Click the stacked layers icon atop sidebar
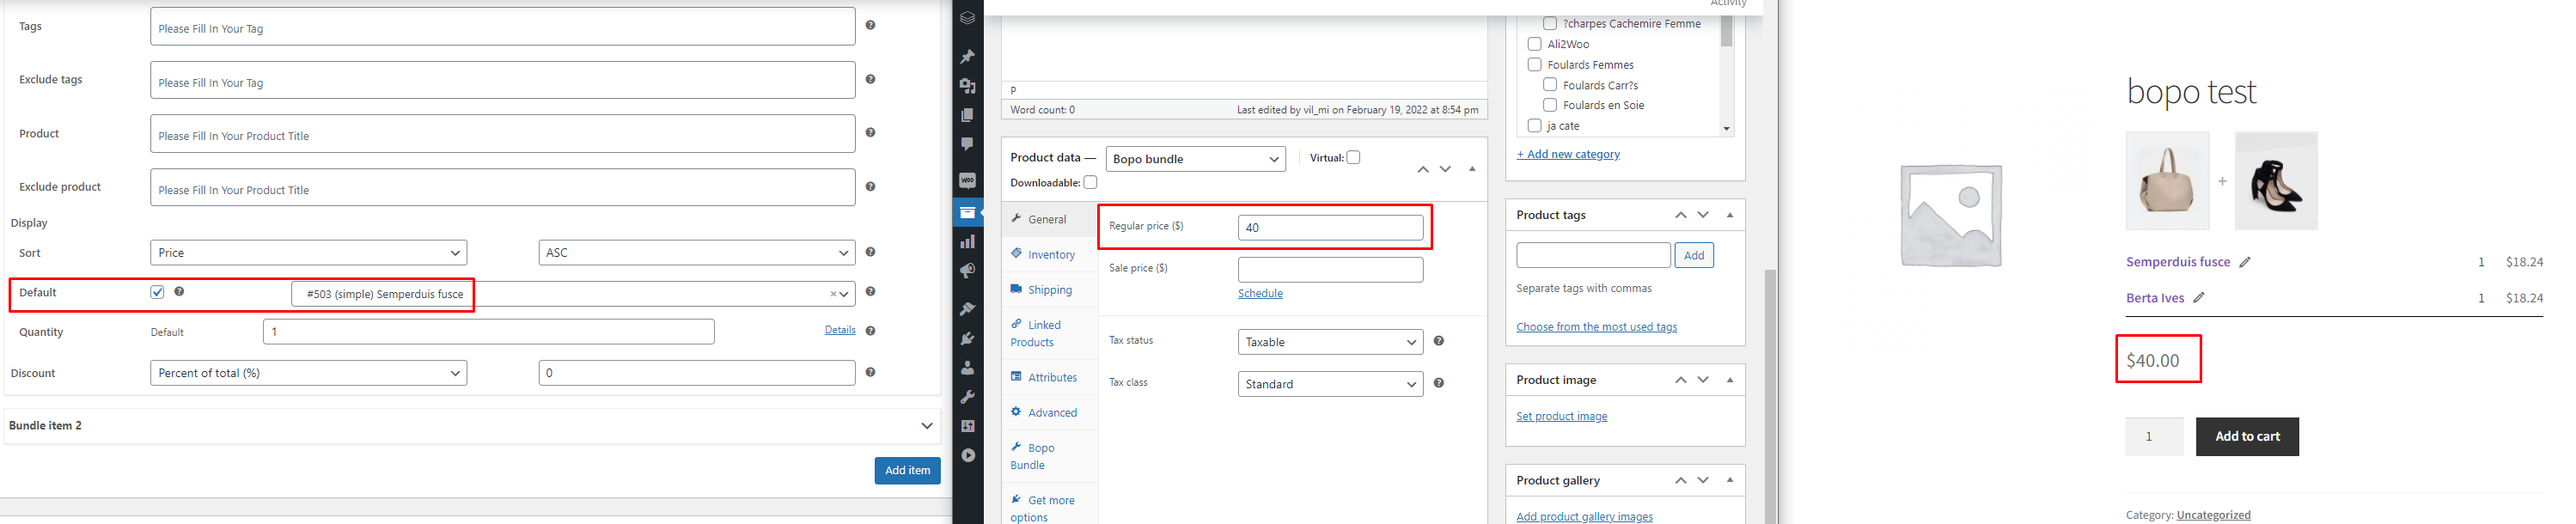 coord(967,18)
